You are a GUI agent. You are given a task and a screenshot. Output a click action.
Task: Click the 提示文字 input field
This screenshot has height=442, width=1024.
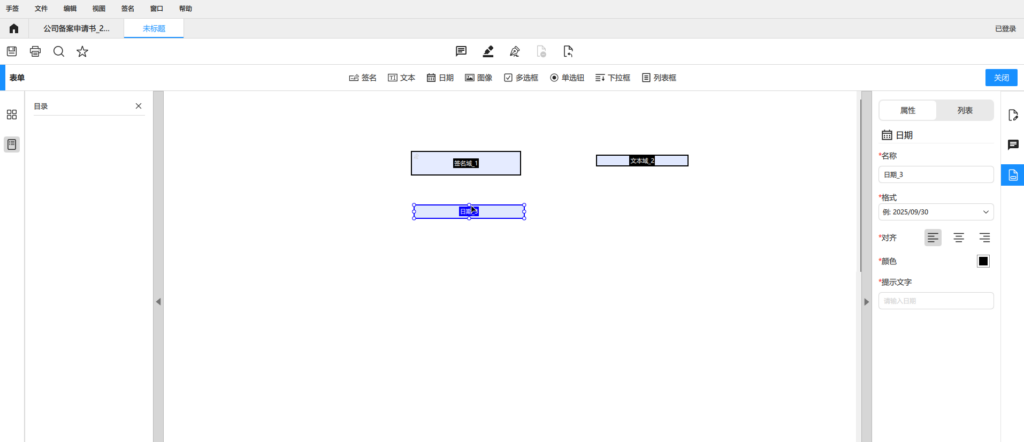point(936,301)
